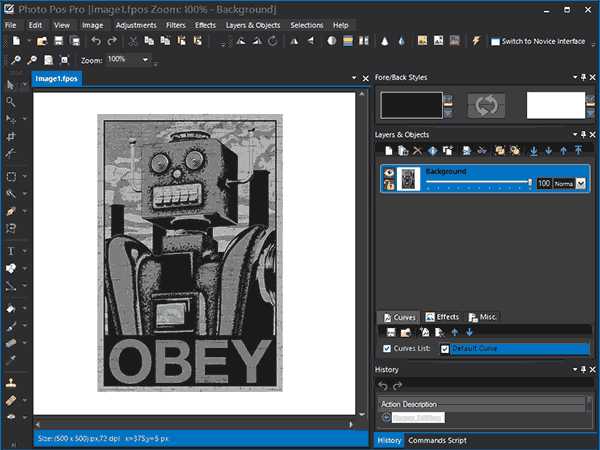Expand the Fore/Back Styles panel options arrow
Screen dimensions: 600x450
(575, 77)
